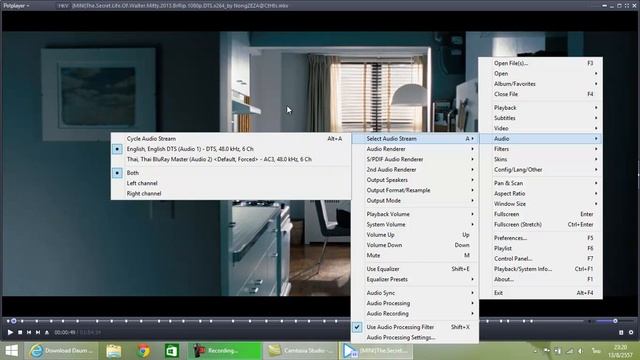The height and width of the screenshot is (360, 640).
Task: Jump to the previous file or chapter
Action: point(29,332)
